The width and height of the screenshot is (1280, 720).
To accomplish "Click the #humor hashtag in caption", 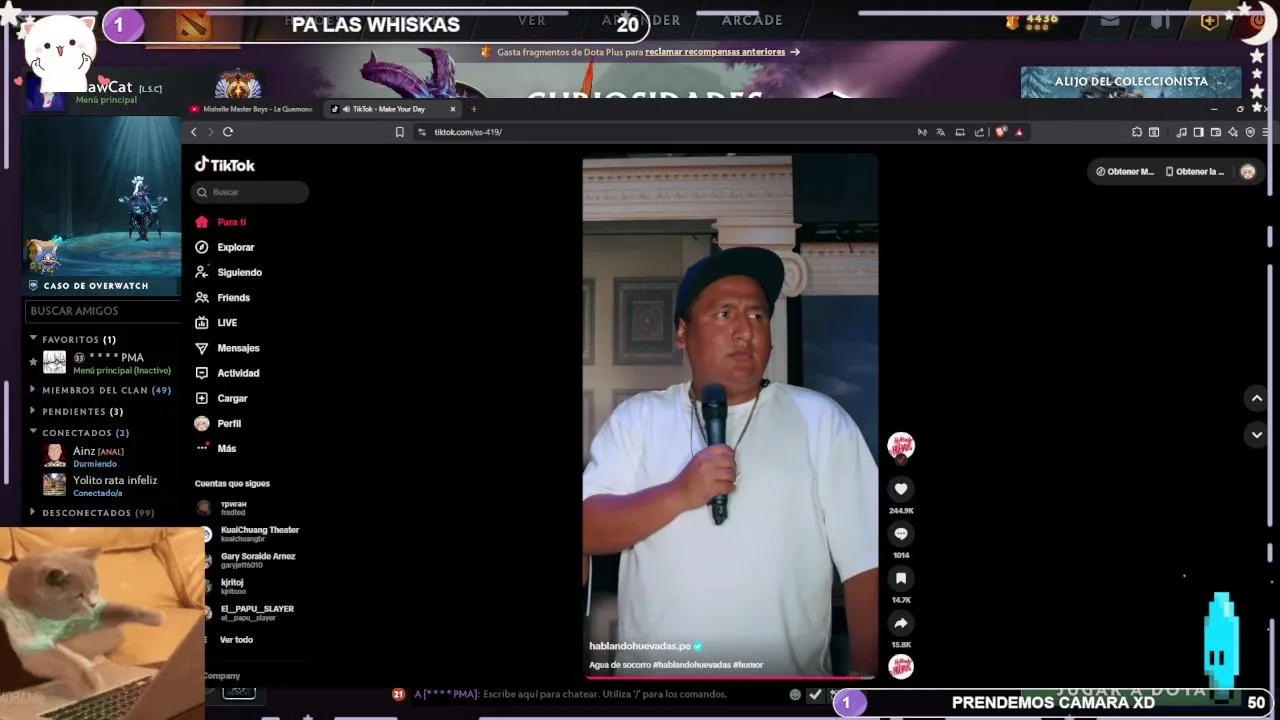I will [x=748, y=665].
